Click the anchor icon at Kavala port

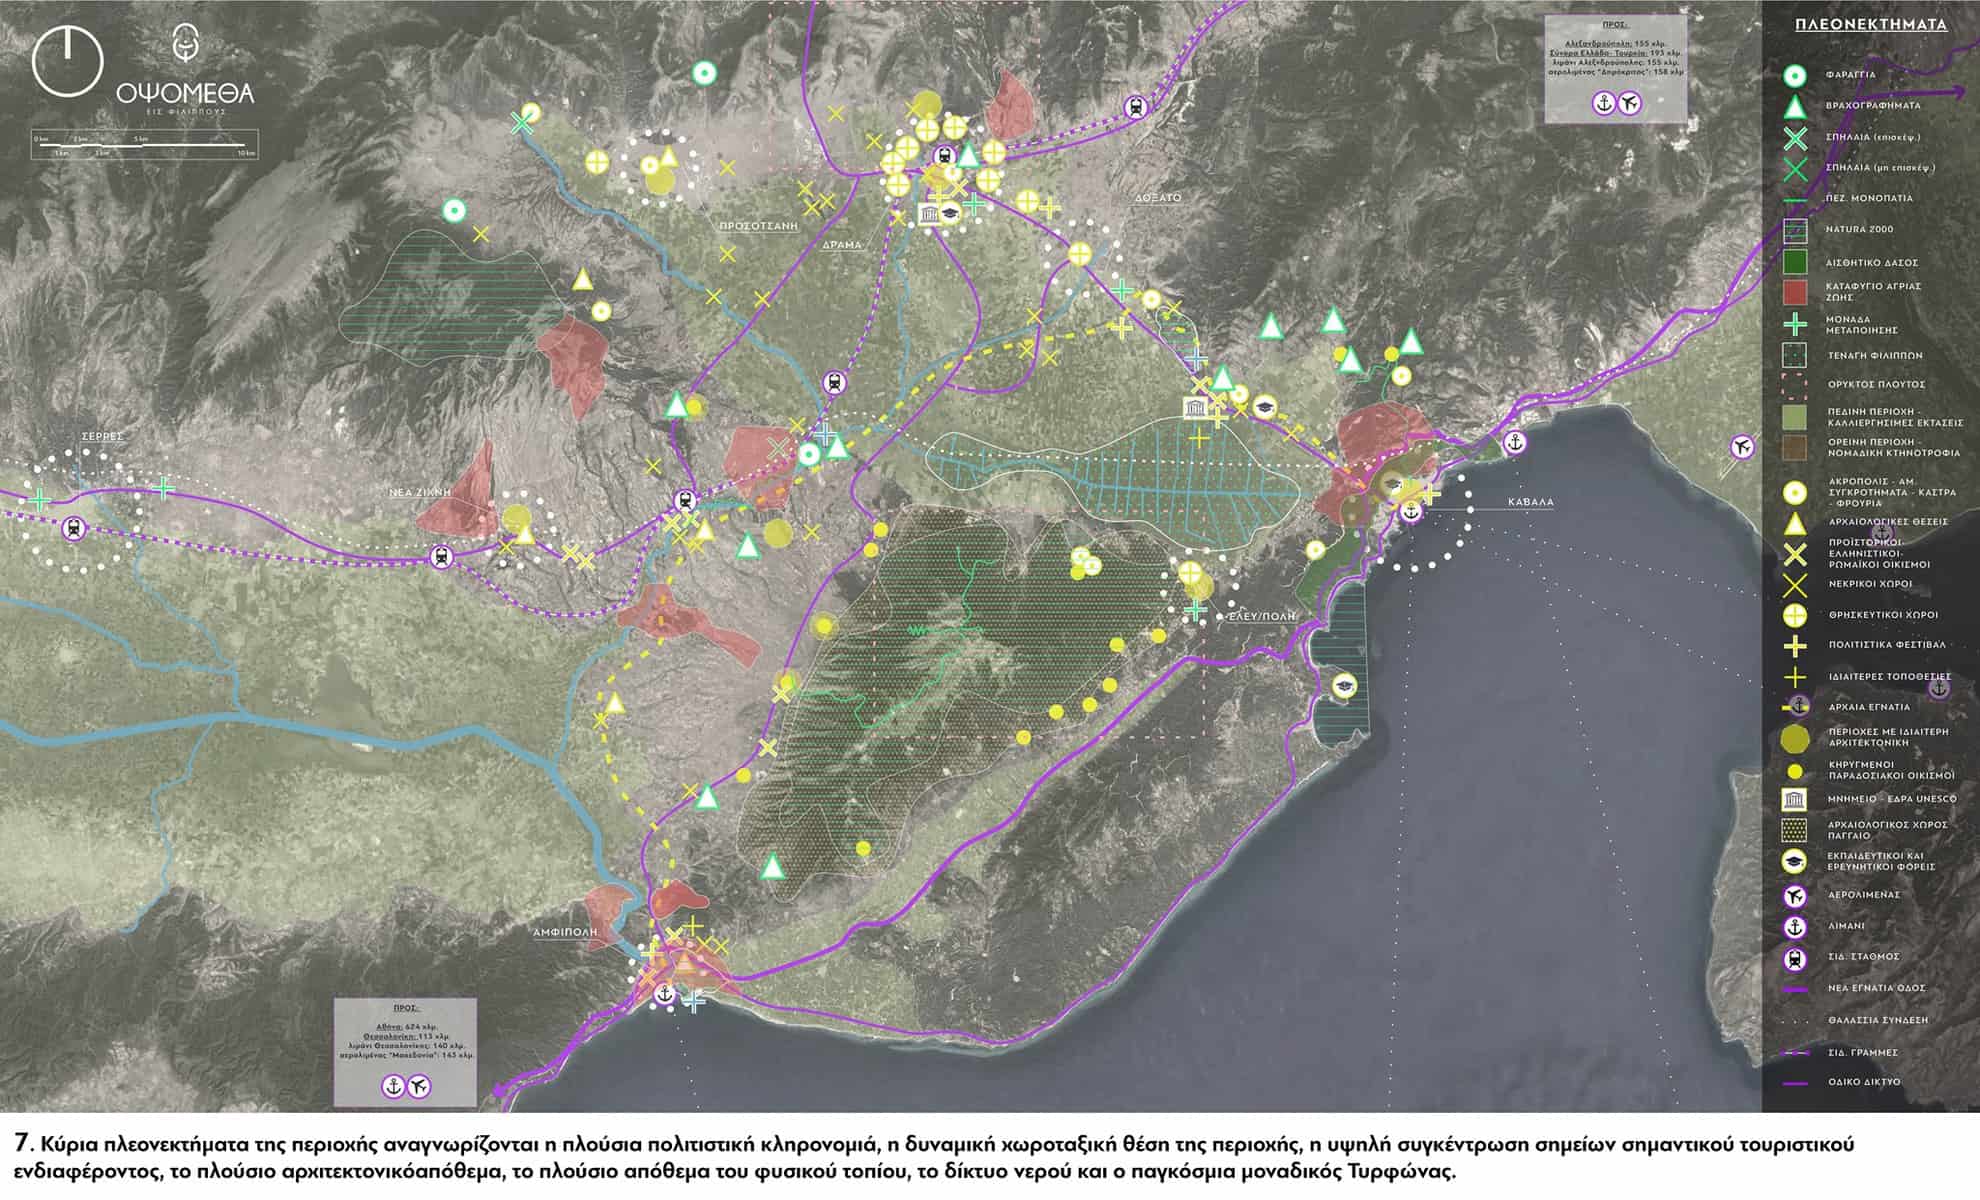[1410, 512]
